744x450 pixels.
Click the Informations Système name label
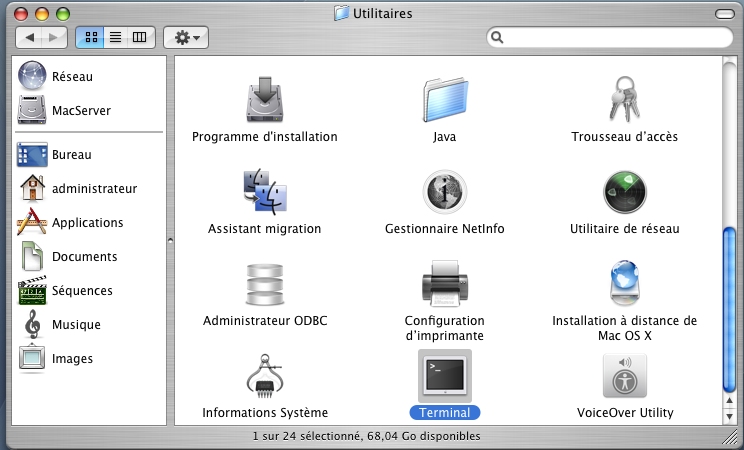265,412
